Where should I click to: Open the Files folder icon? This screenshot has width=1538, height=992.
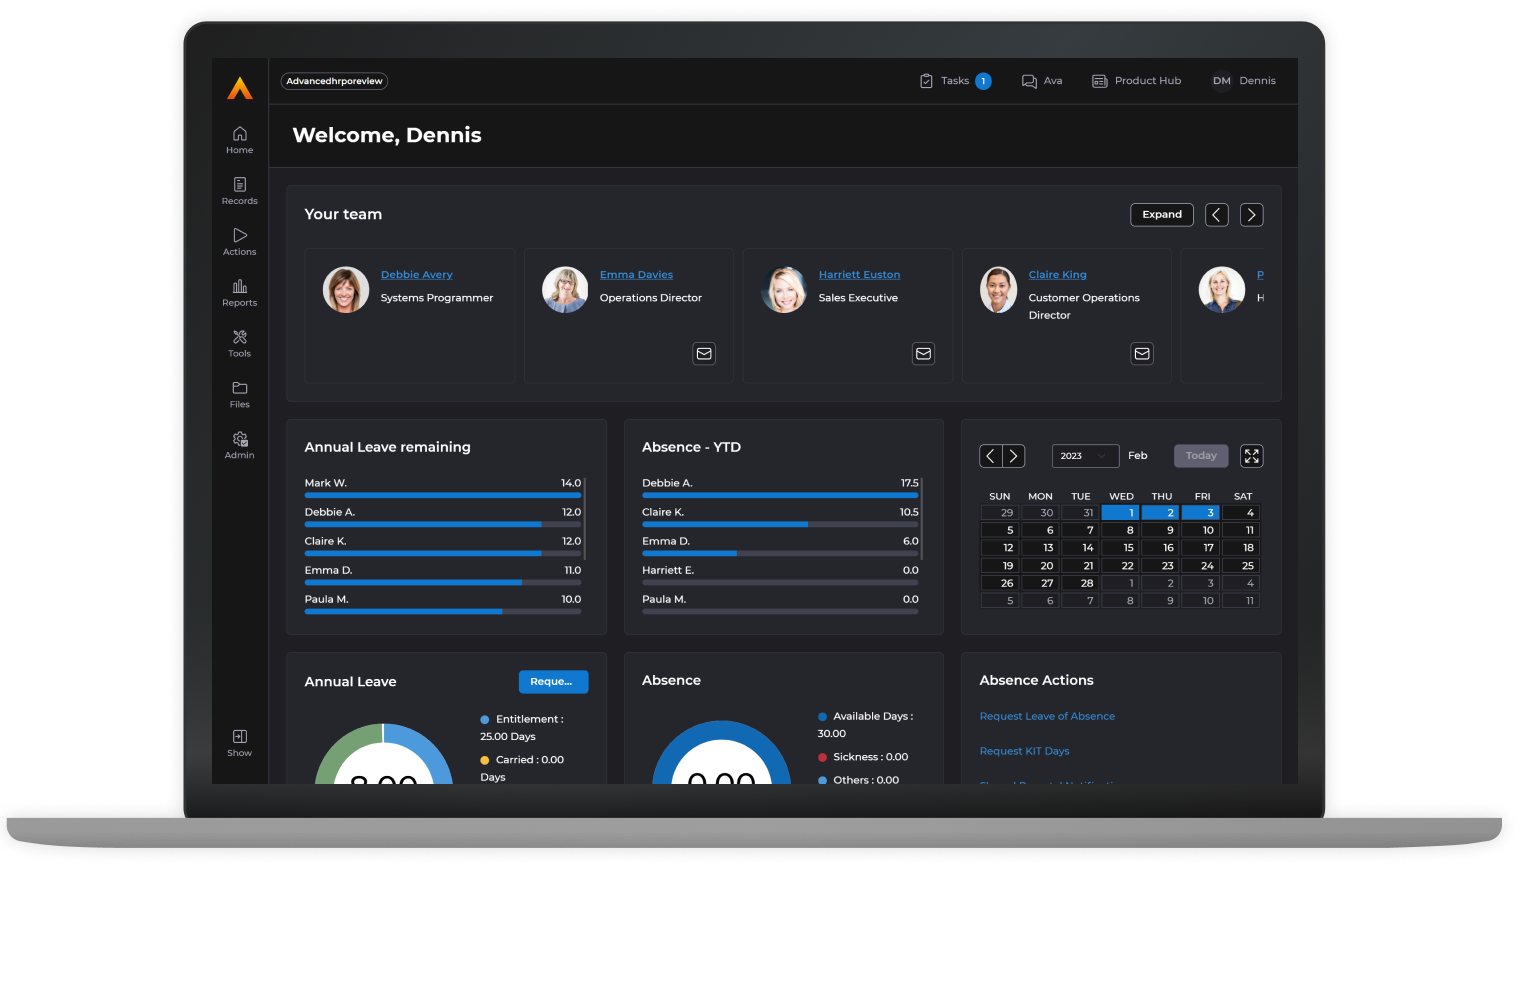pos(239,389)
